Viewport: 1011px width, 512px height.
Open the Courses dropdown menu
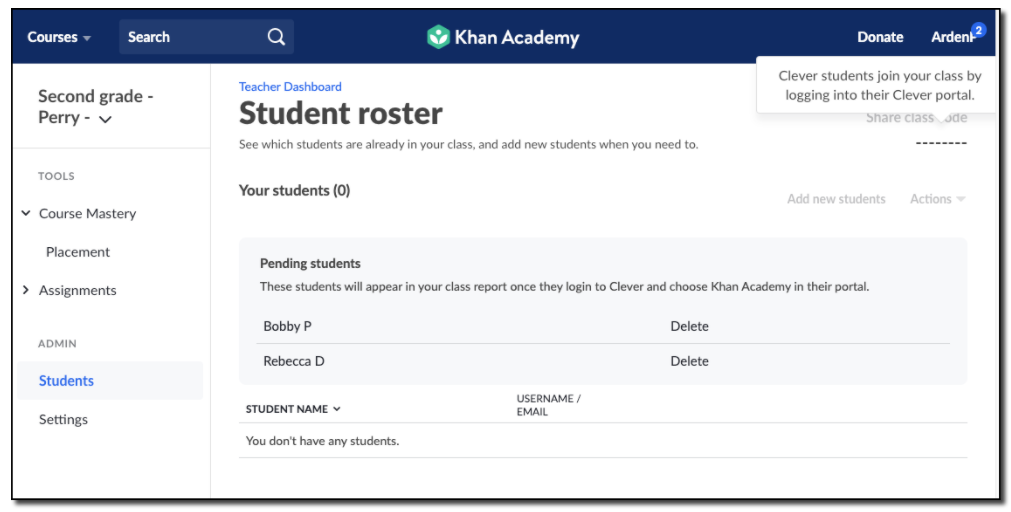click(x=59, y=37)
